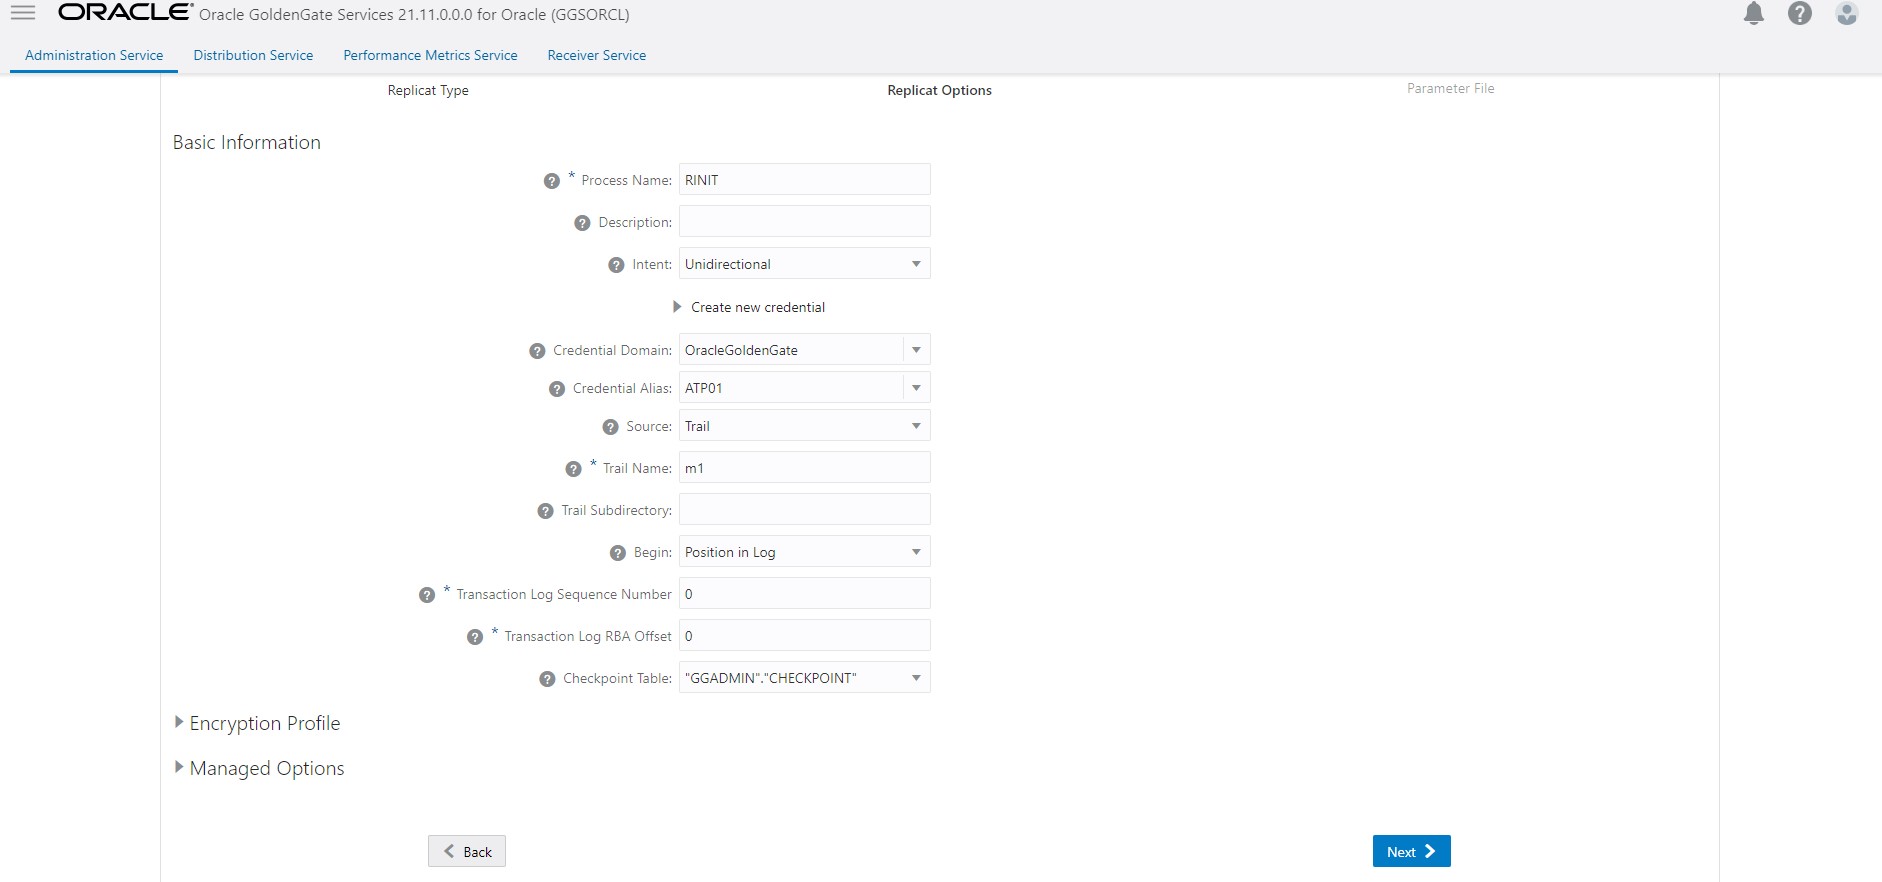This screenshot has height=882, width=1882.
Task: Show help for Checkpoint Table
Action: (547, 679)
